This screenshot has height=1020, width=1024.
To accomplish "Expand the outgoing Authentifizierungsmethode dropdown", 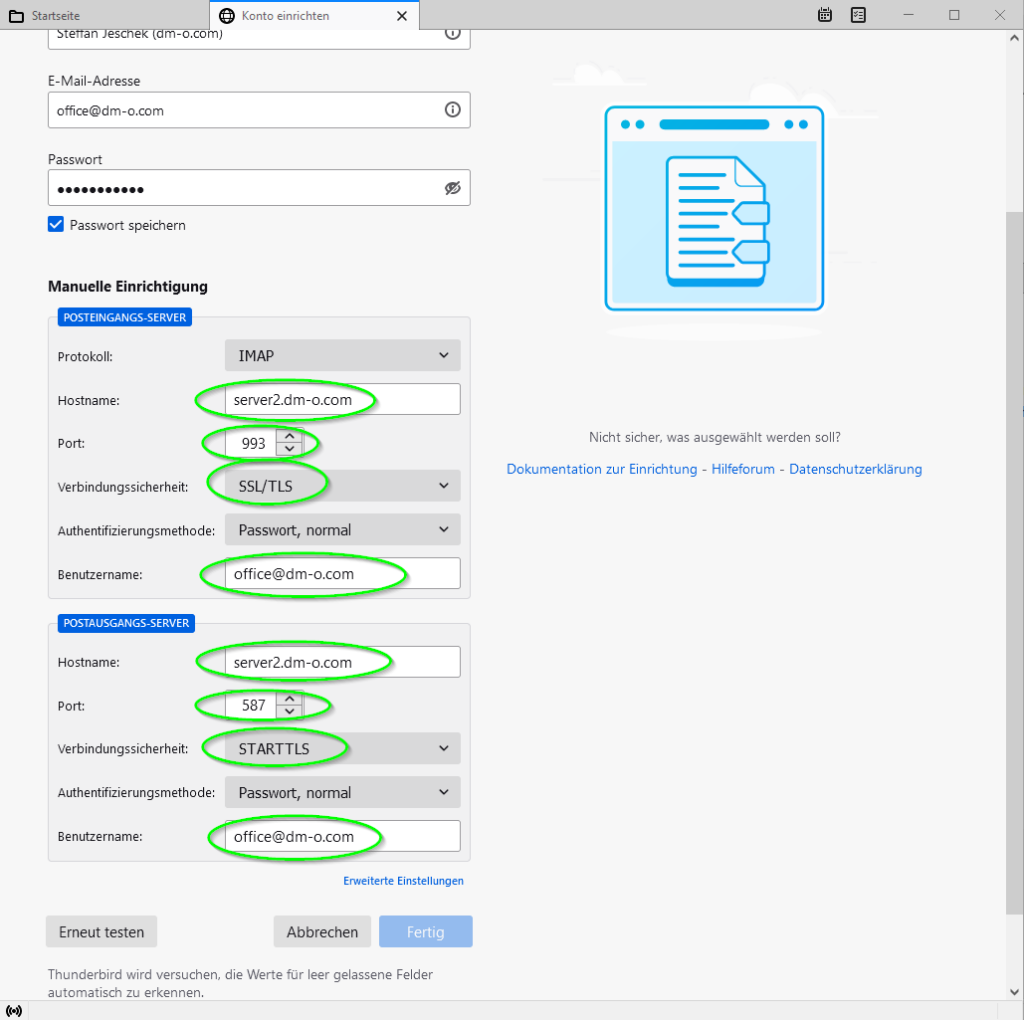I will tap(342, 792).
